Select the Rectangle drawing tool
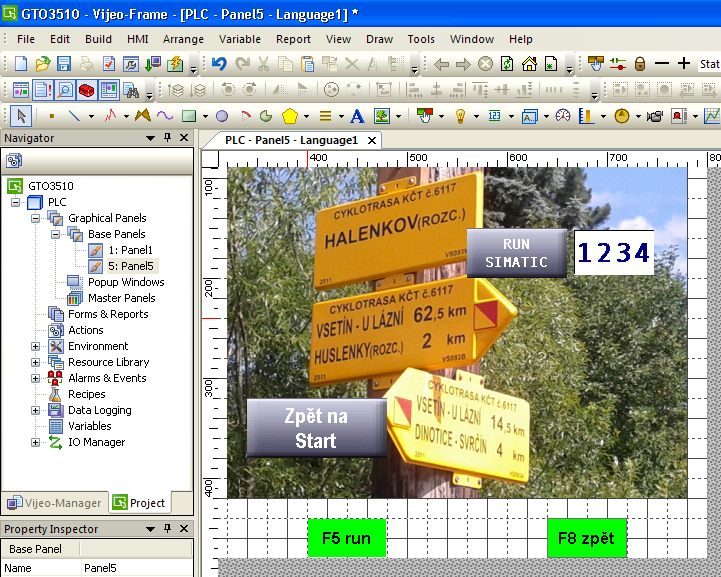721x577 pixels. coord(189,116)
